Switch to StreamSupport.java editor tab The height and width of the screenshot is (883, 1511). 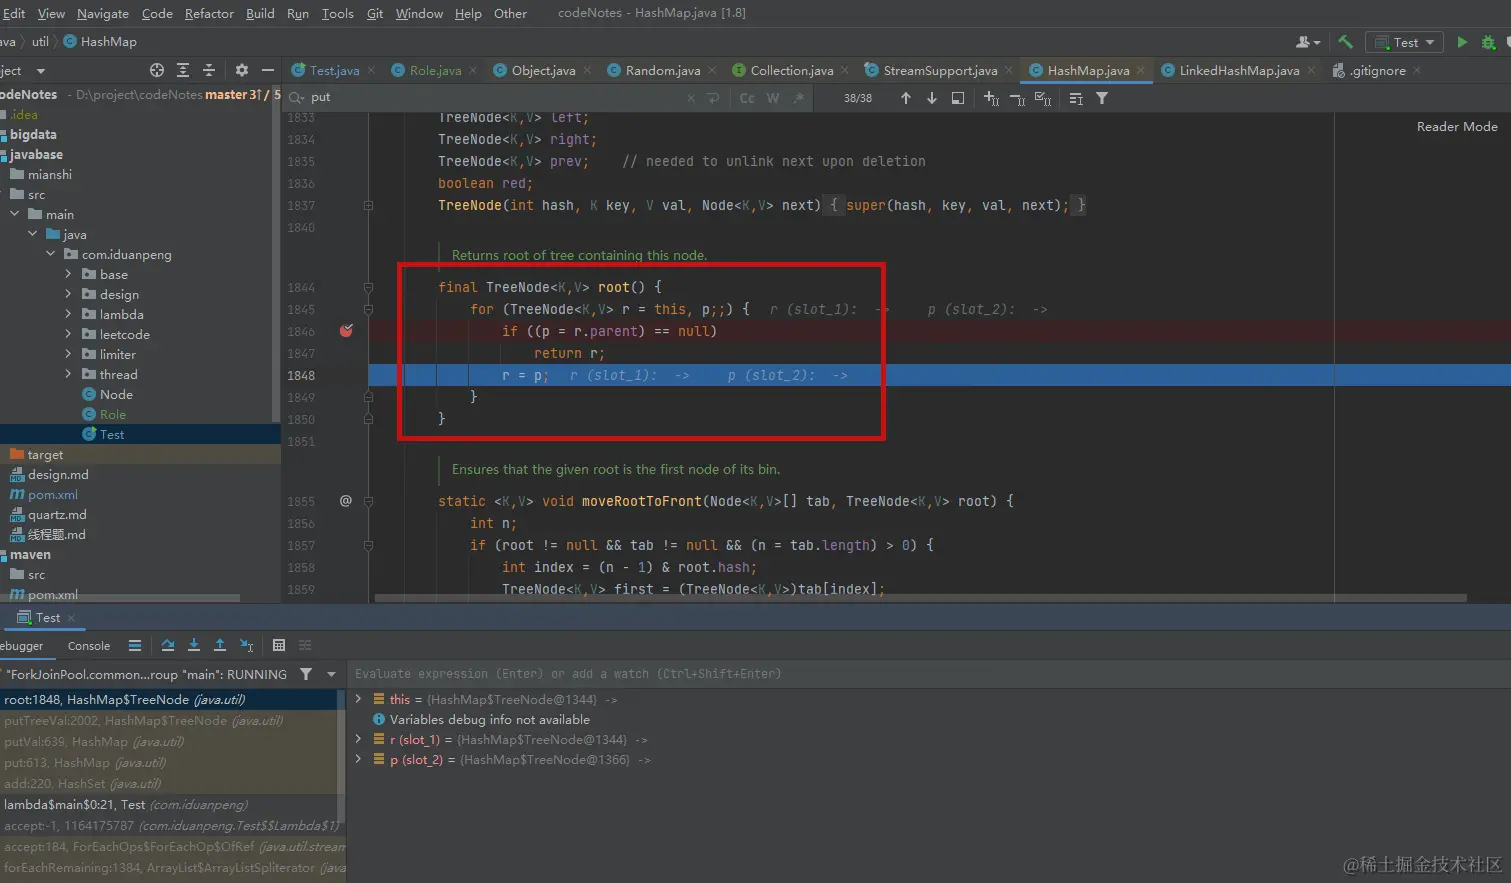pos(940,70)
